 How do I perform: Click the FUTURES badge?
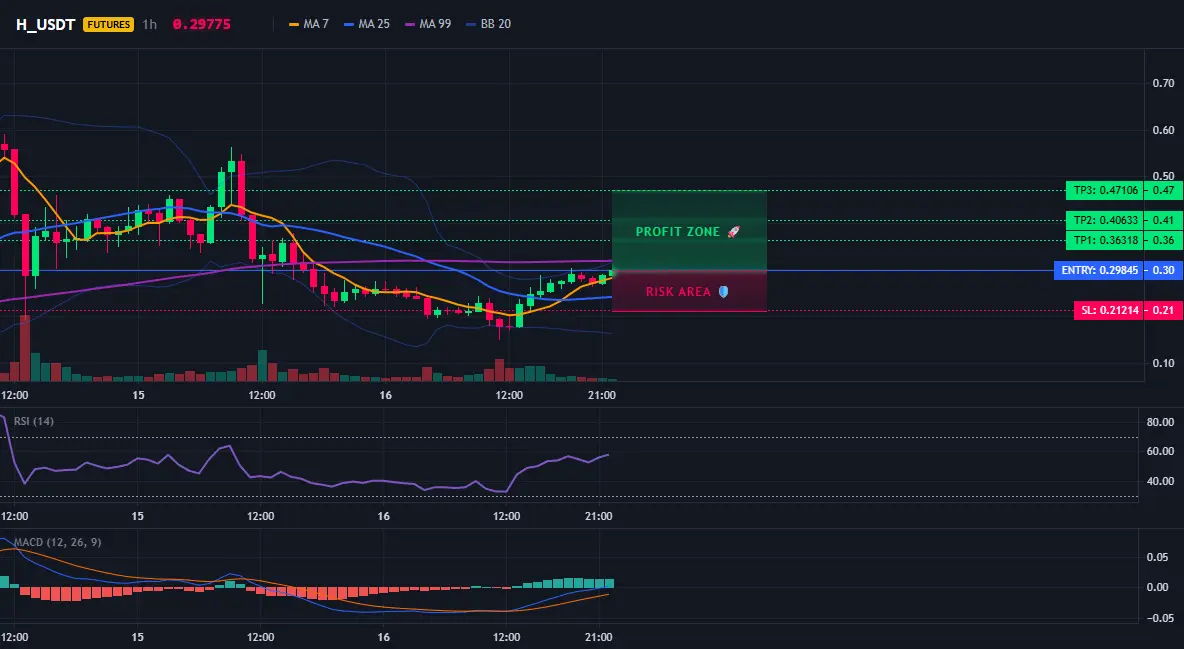click(x=109, y=24)
